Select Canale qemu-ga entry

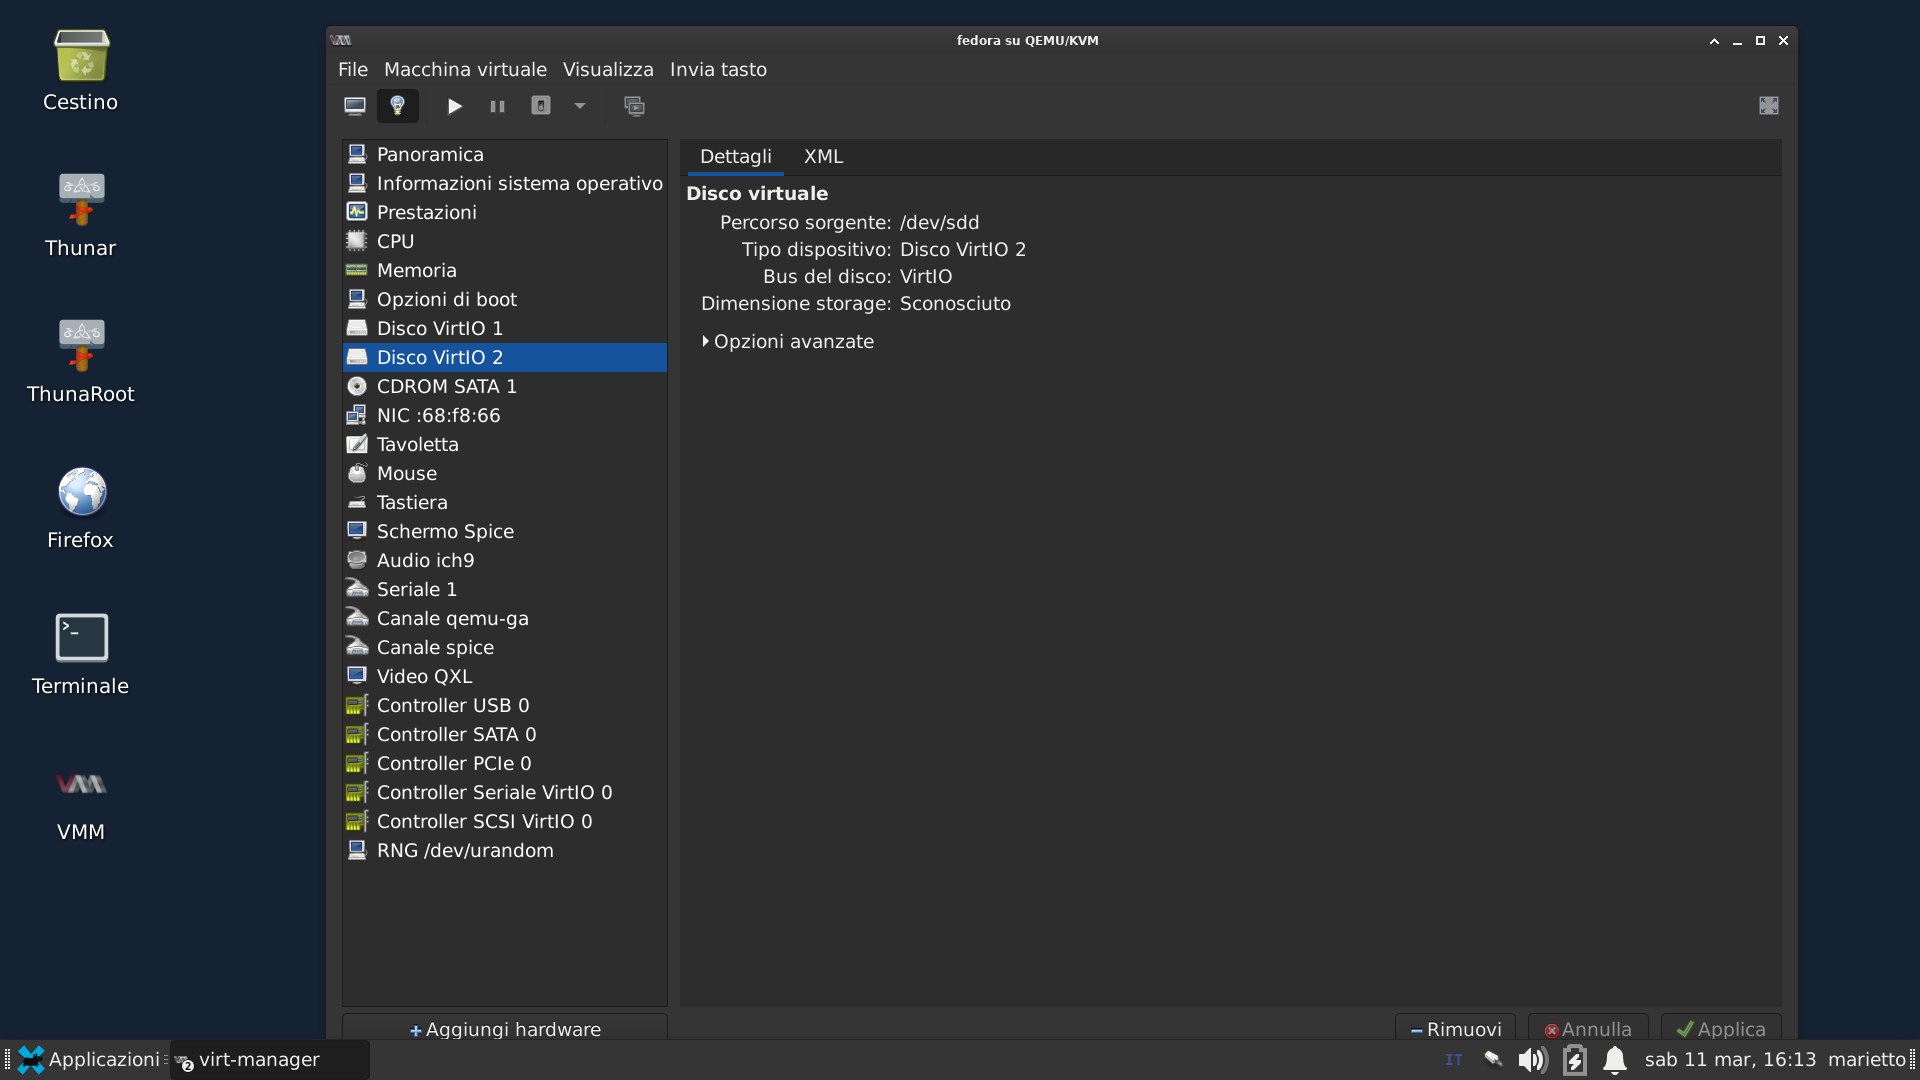pyautogui.click(x=505, y=619)
